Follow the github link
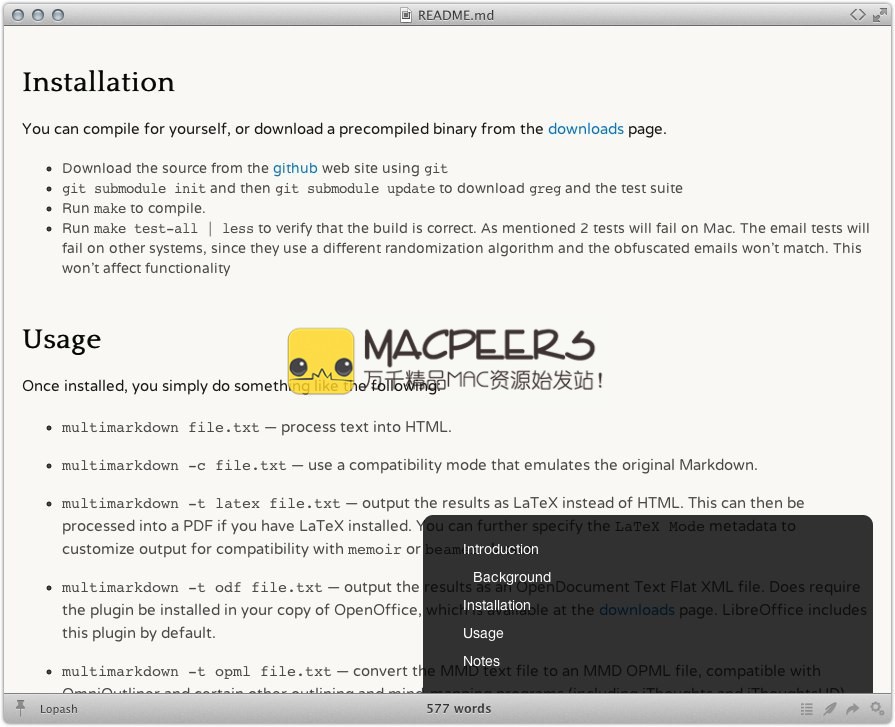Image resolution: width=895 pixels, height=727 pixels. pyautogui.click(x=295, y=168)
